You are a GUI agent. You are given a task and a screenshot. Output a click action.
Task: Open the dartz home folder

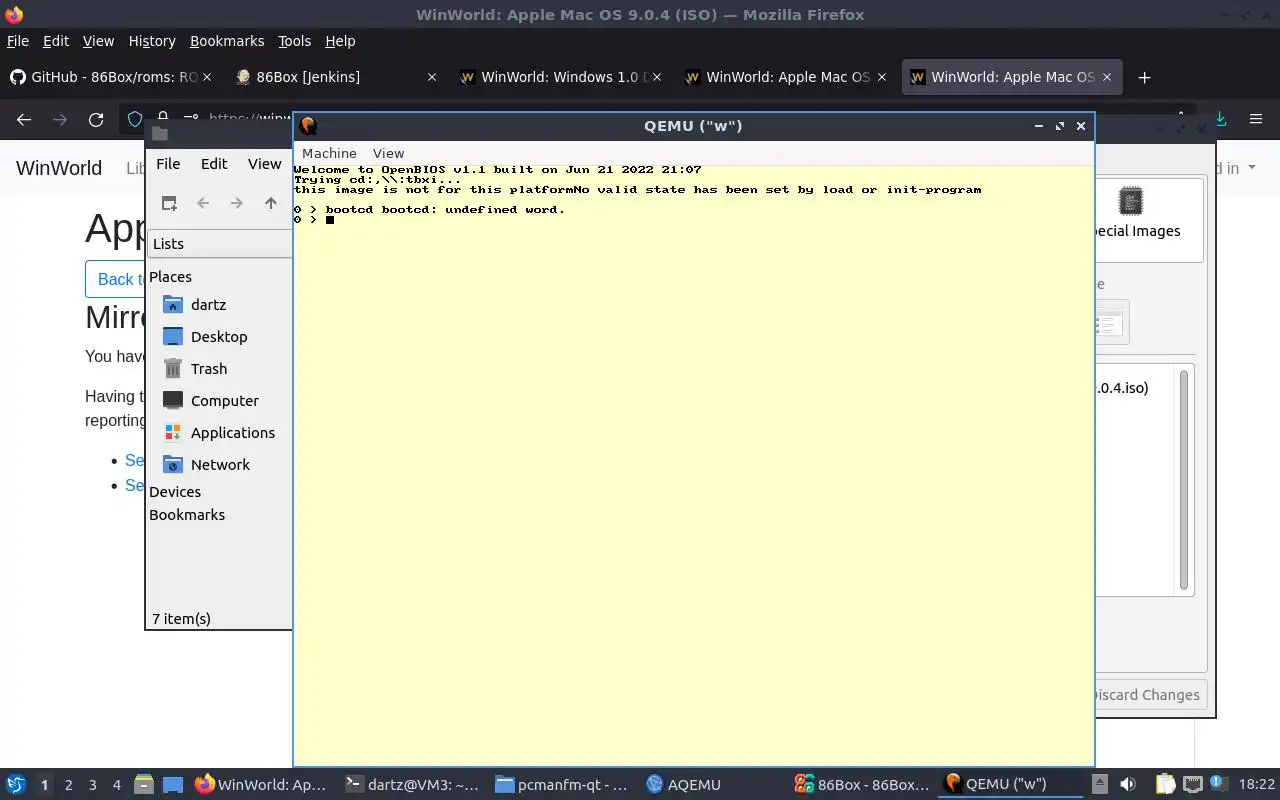pyautogui.click(x=208, y=305)
